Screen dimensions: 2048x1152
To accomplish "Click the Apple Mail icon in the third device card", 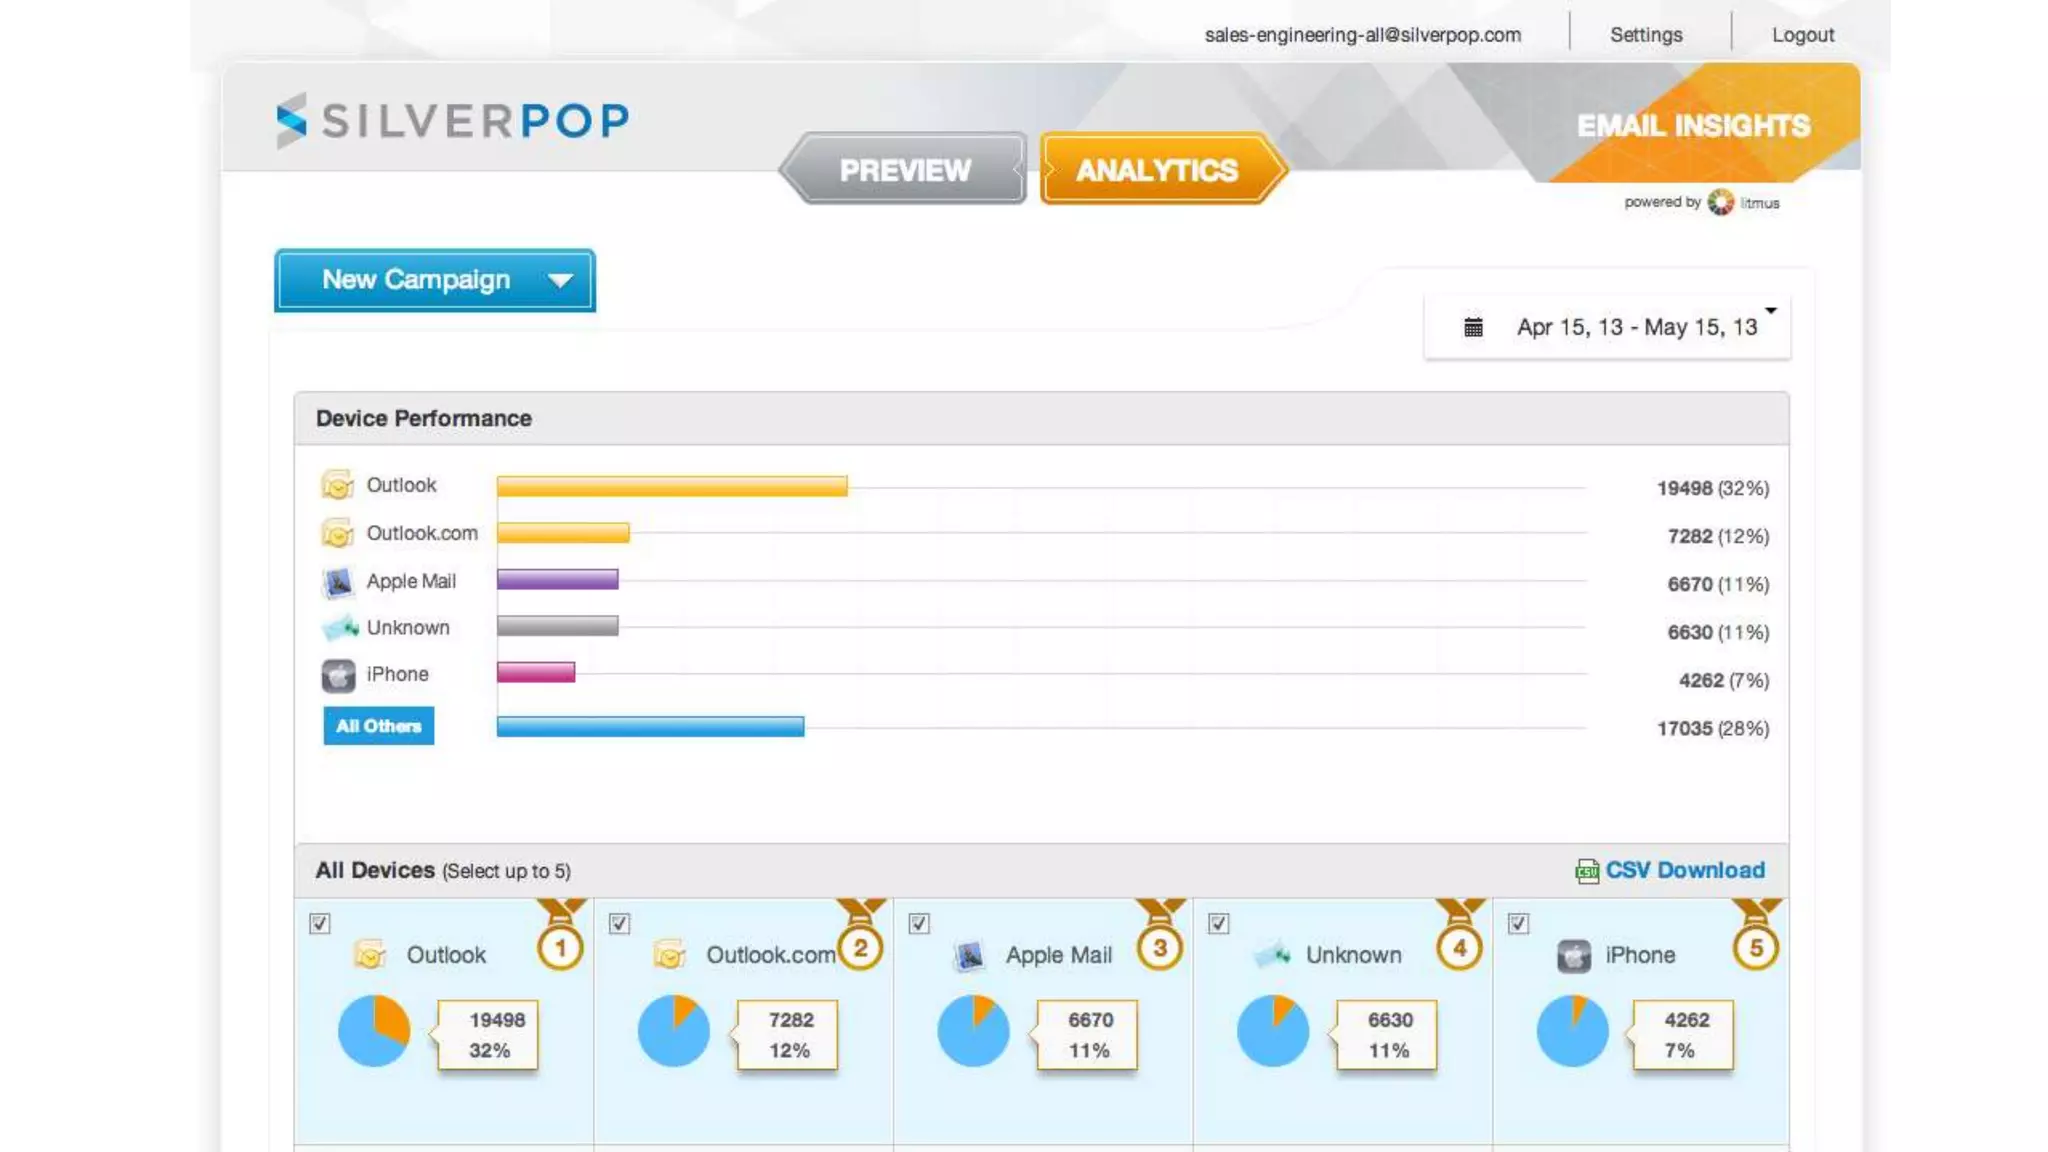I will (968, 956).
